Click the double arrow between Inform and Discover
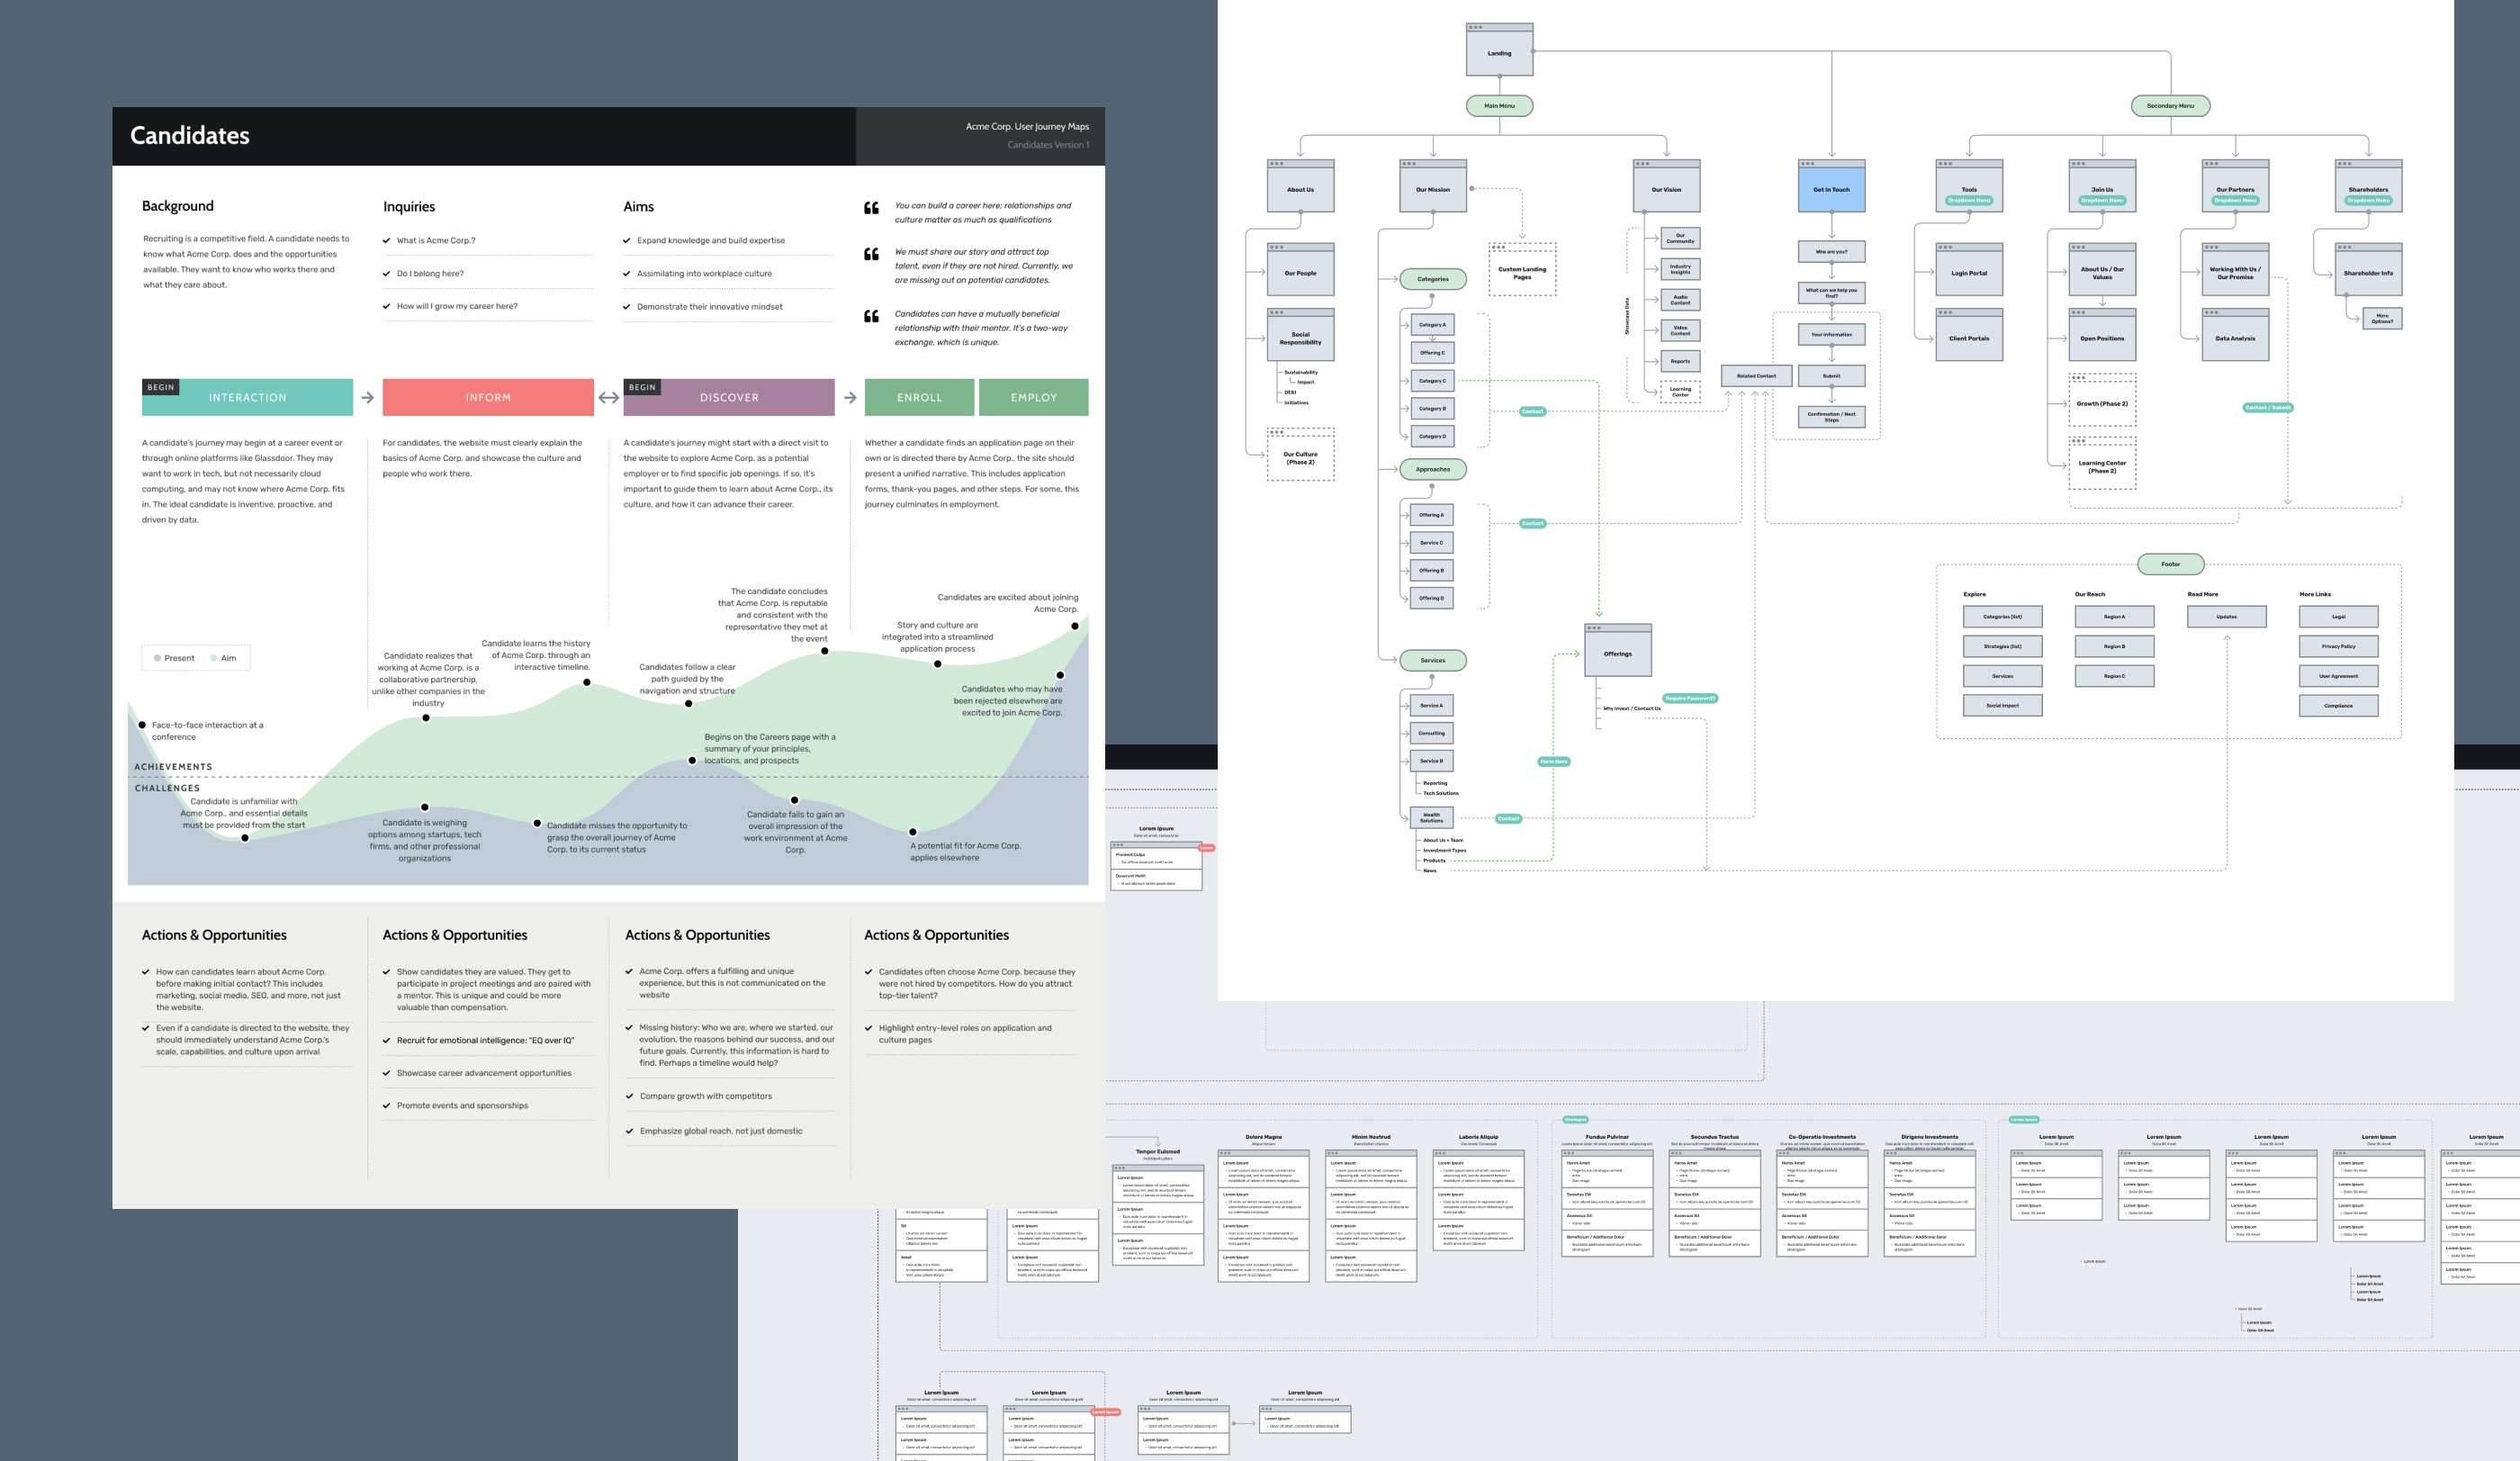 click(608, 398)
